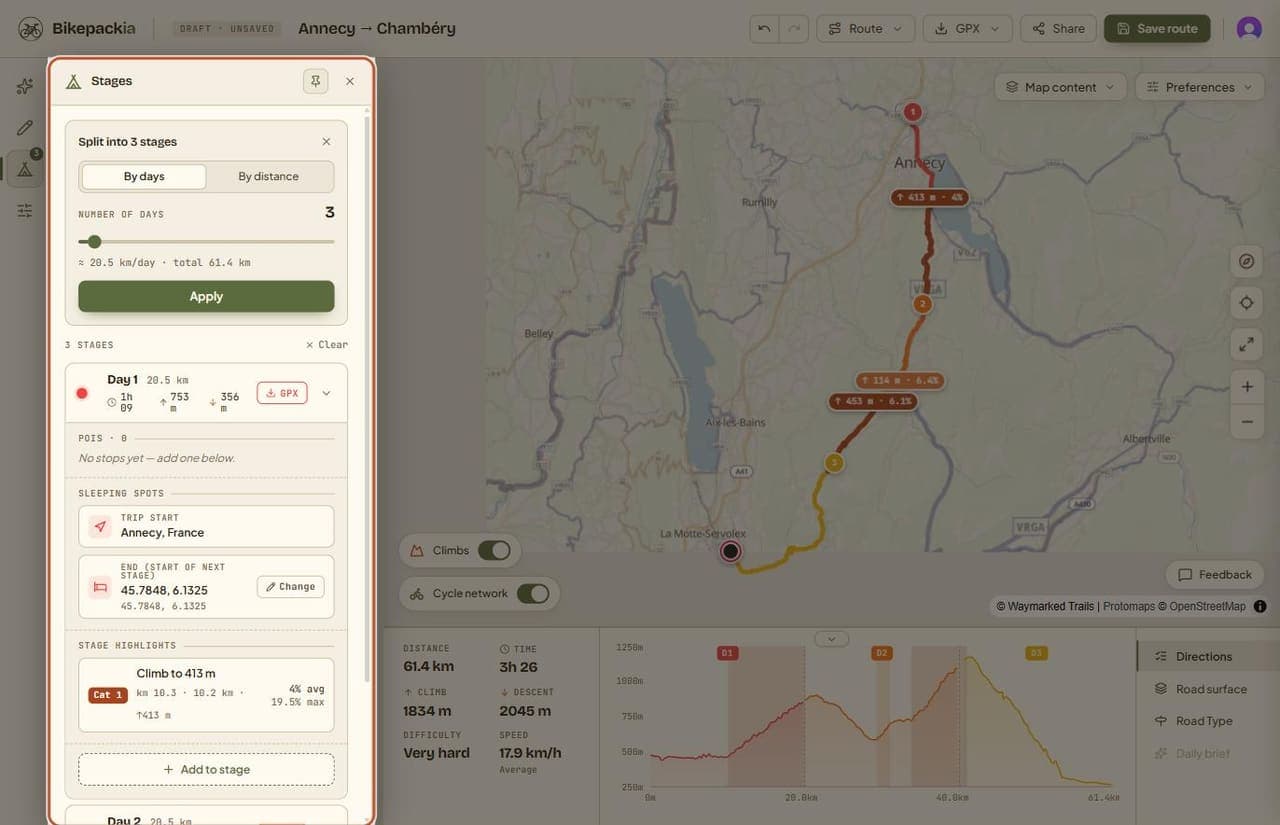Change the Day 1 end sleeping spot
This screenshot has width=1280, height=825.
[x=290, y=587]
